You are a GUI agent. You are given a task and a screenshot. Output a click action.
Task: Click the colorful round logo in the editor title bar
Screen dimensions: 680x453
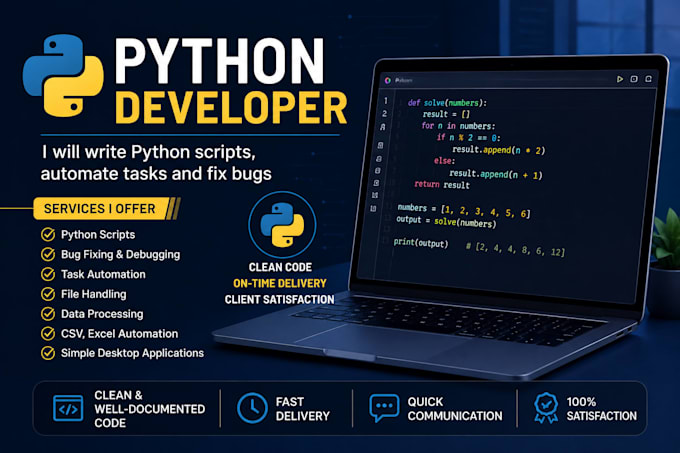click(x=388, y=80)
